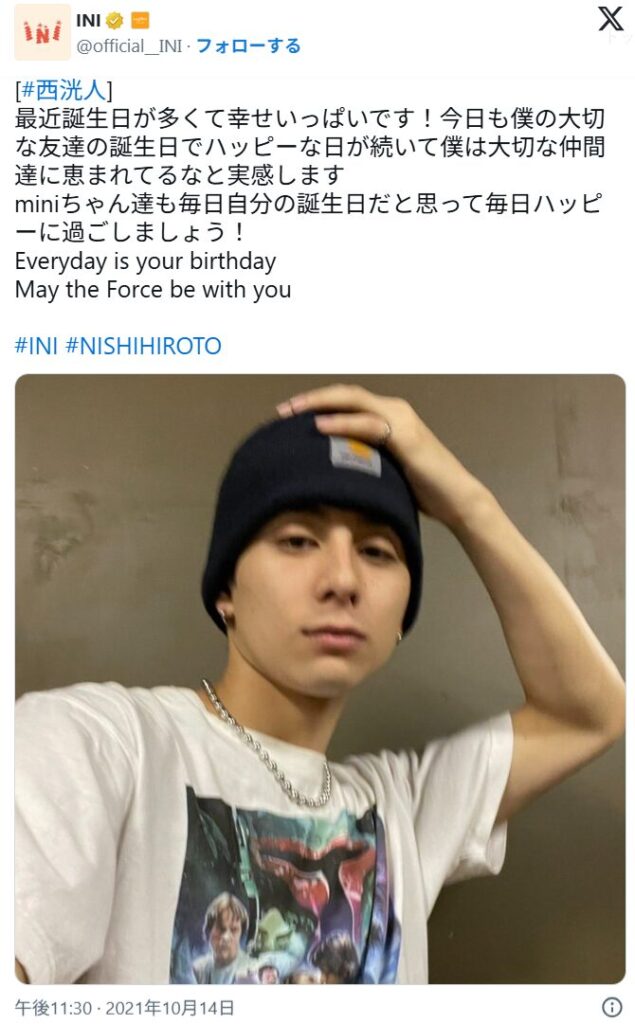Click the silver chain necklace in photo
Image resolution: width=635 pixels, height=1024 pixels.
point(268,744)
